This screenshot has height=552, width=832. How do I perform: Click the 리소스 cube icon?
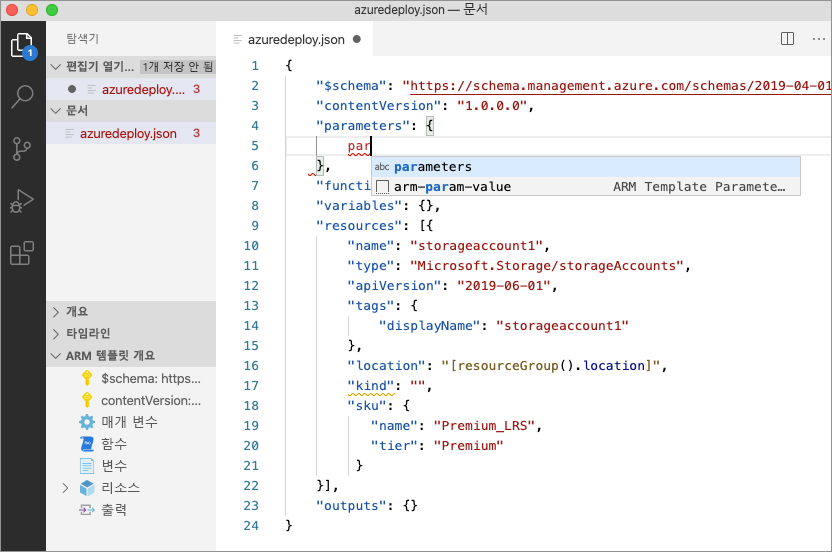point(87,488)
